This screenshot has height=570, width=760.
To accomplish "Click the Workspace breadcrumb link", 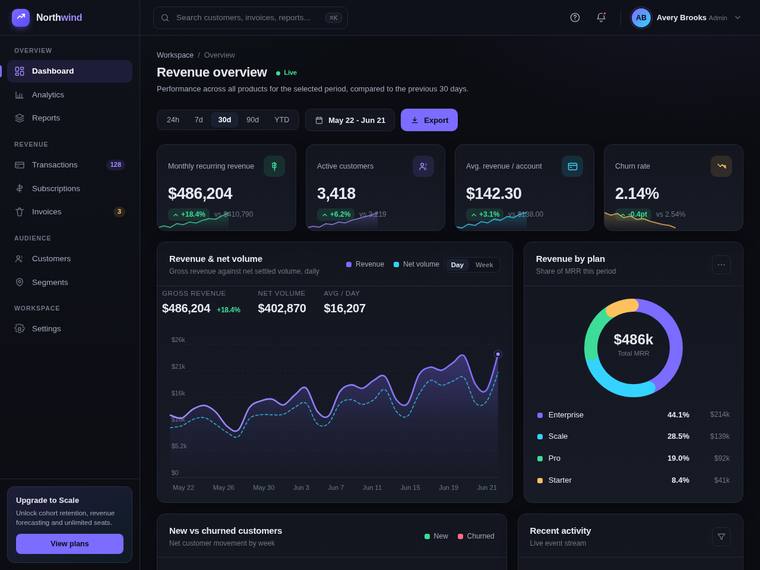I will (x=175, y=55).
